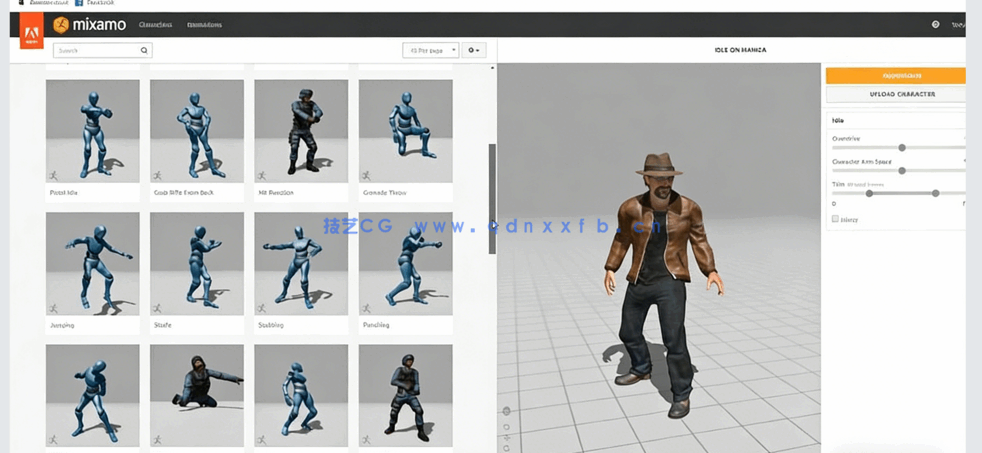This screenshot has width=982, height=453.
Task: Open the Characters tab
Action: click(155, 25)
